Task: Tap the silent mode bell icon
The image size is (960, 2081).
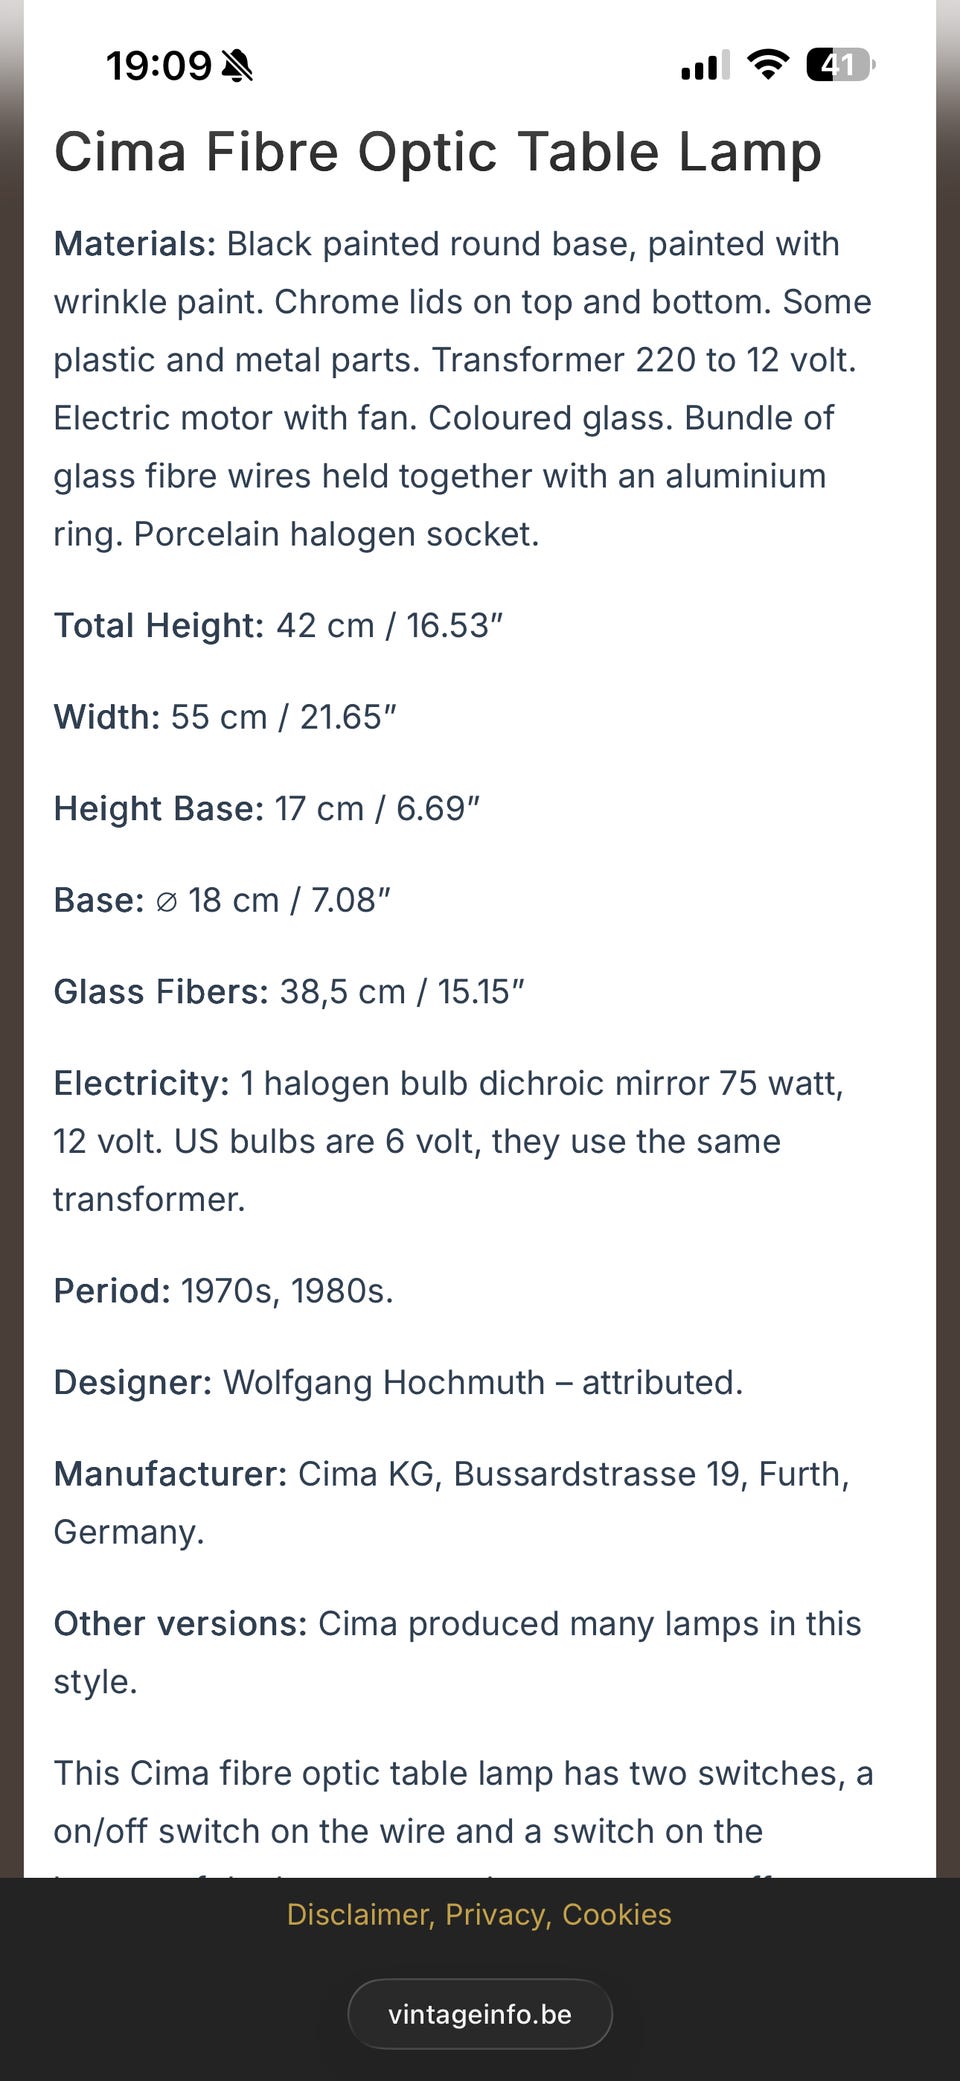Action: [237, 66]
